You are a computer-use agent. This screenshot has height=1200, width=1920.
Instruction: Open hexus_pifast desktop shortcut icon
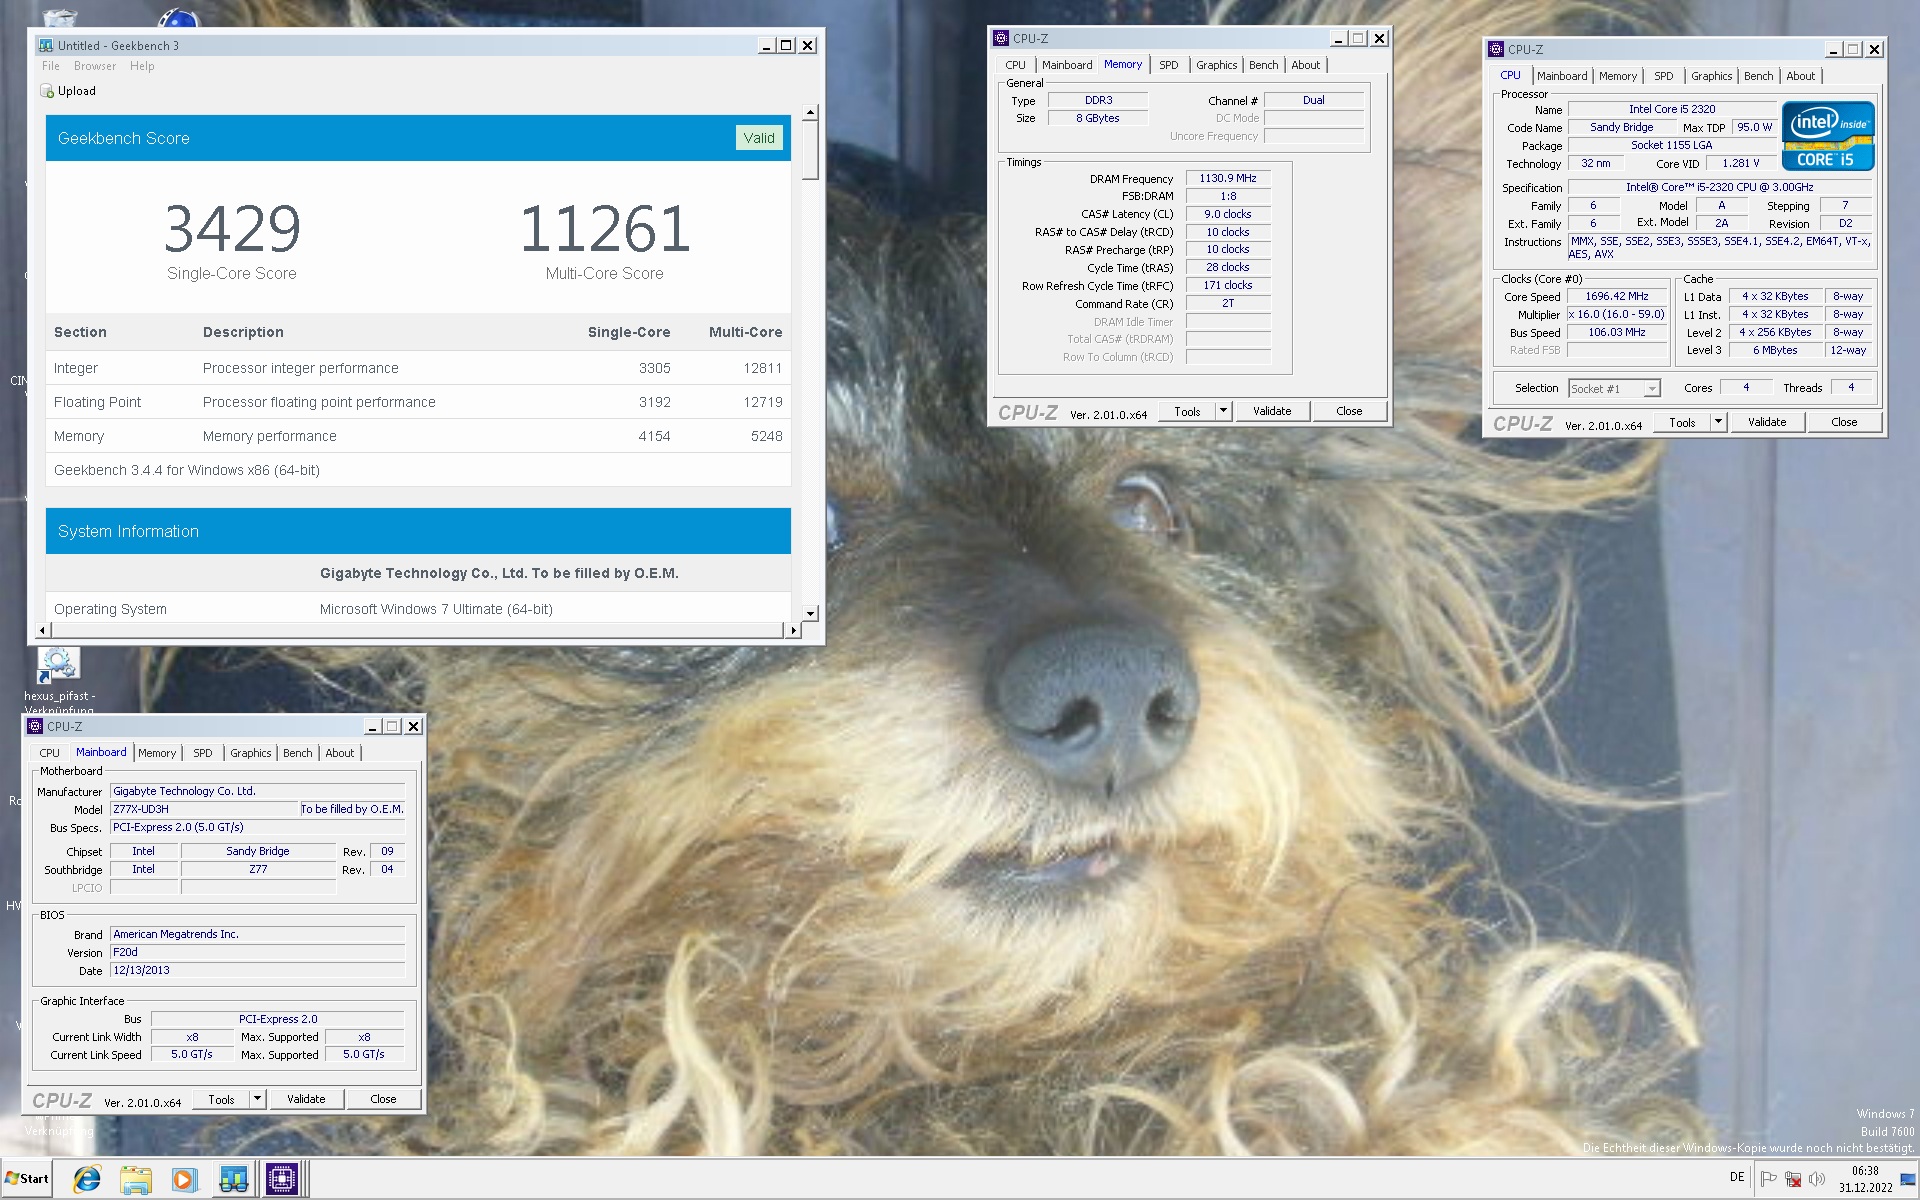click(x=58, y=664)
